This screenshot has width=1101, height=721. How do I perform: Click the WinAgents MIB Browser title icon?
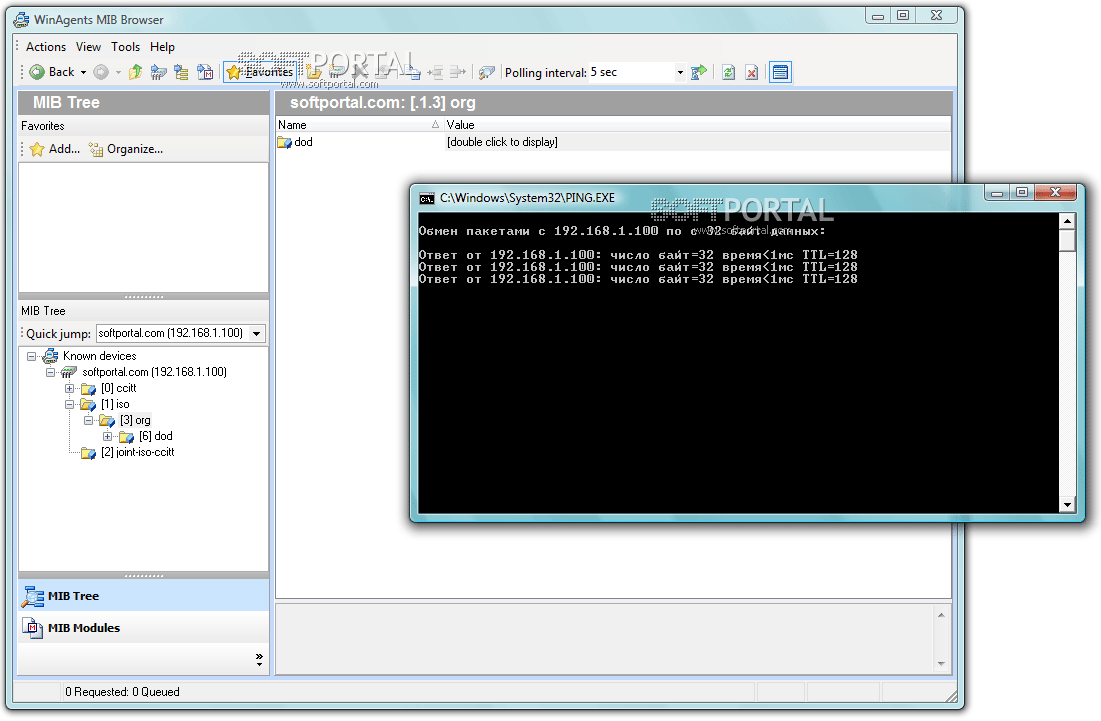22,20
